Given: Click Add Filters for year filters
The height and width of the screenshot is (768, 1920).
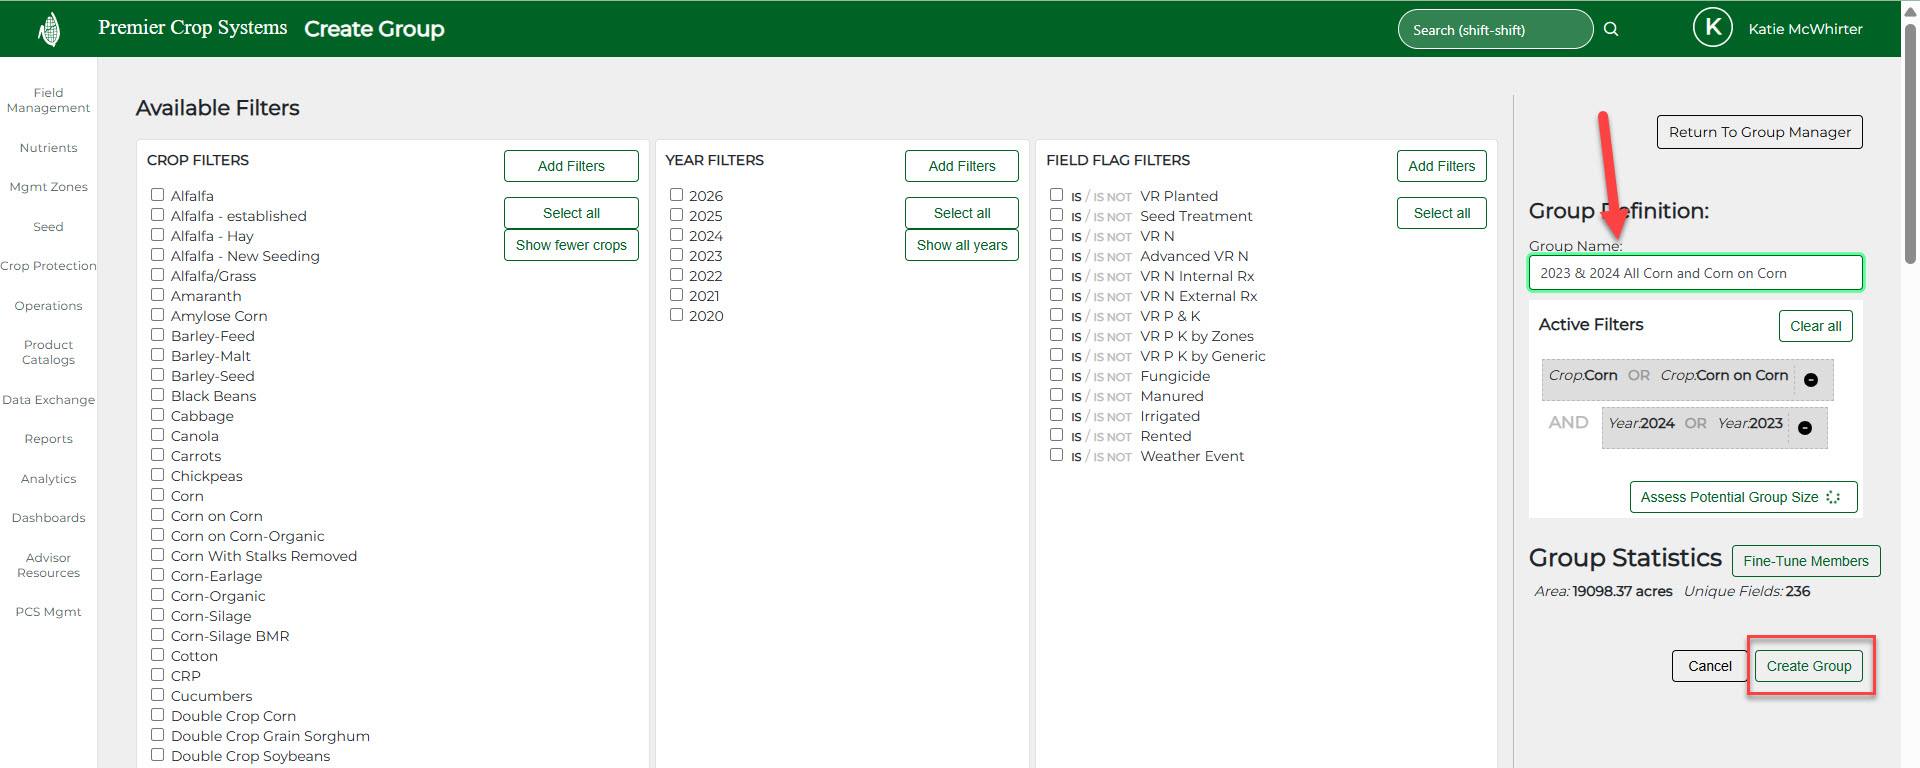Looking at the screenshot, I should (962, 166).
